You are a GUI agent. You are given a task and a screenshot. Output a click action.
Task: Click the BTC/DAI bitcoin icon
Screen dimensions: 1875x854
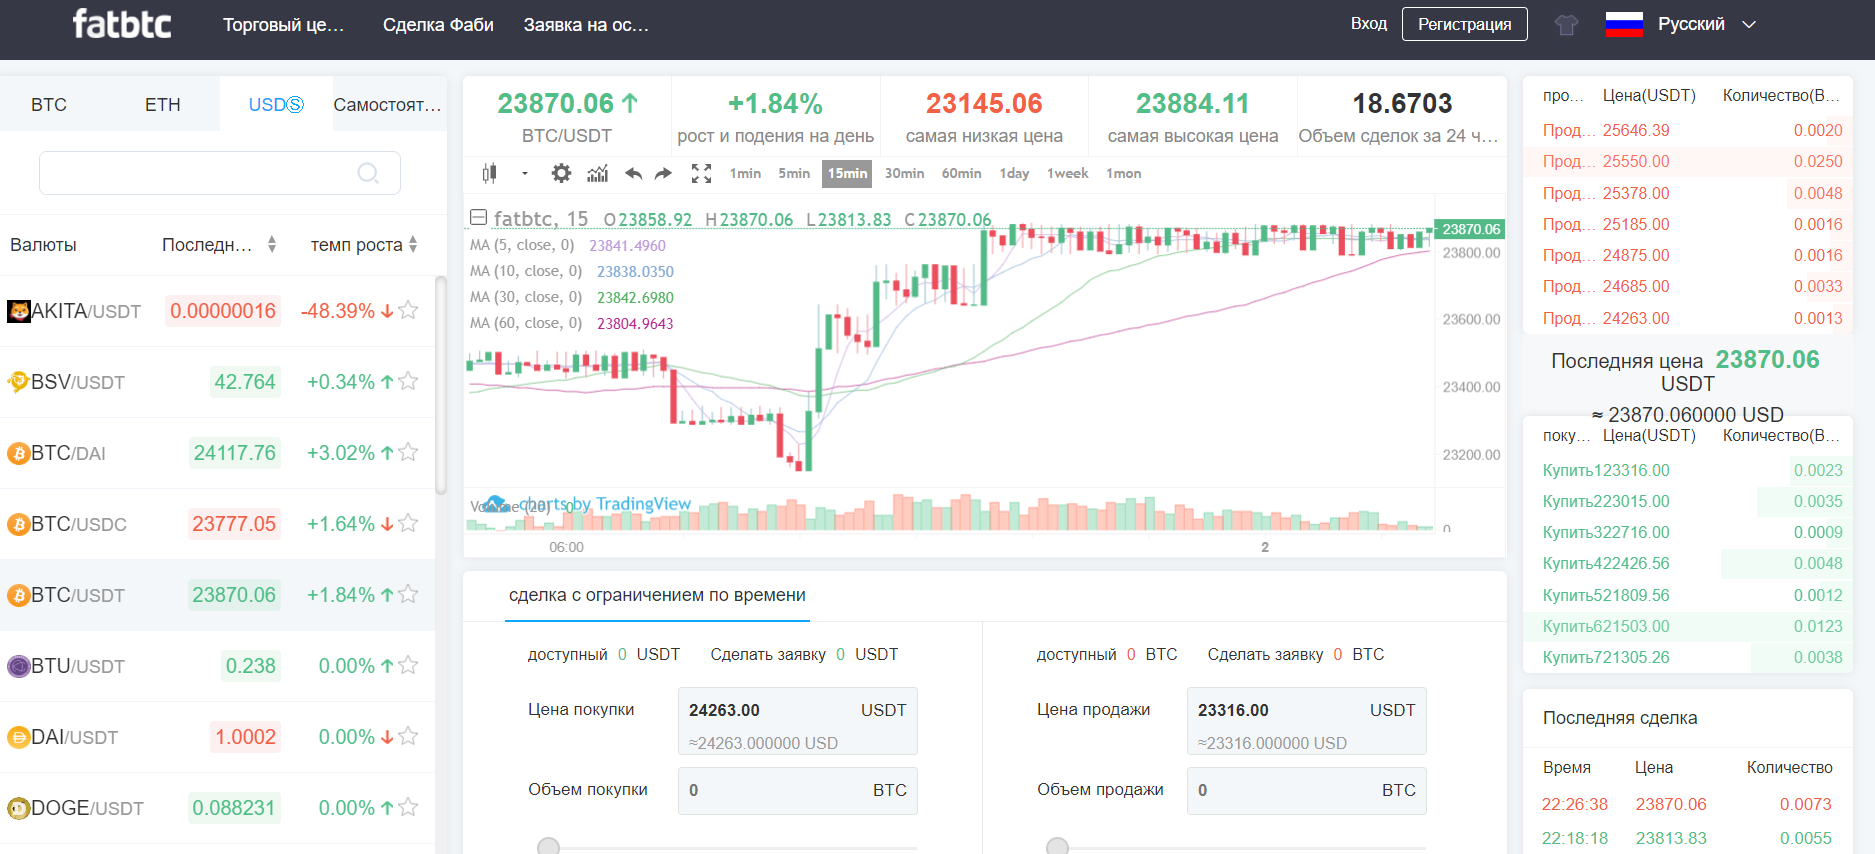(x=19, y=453)
